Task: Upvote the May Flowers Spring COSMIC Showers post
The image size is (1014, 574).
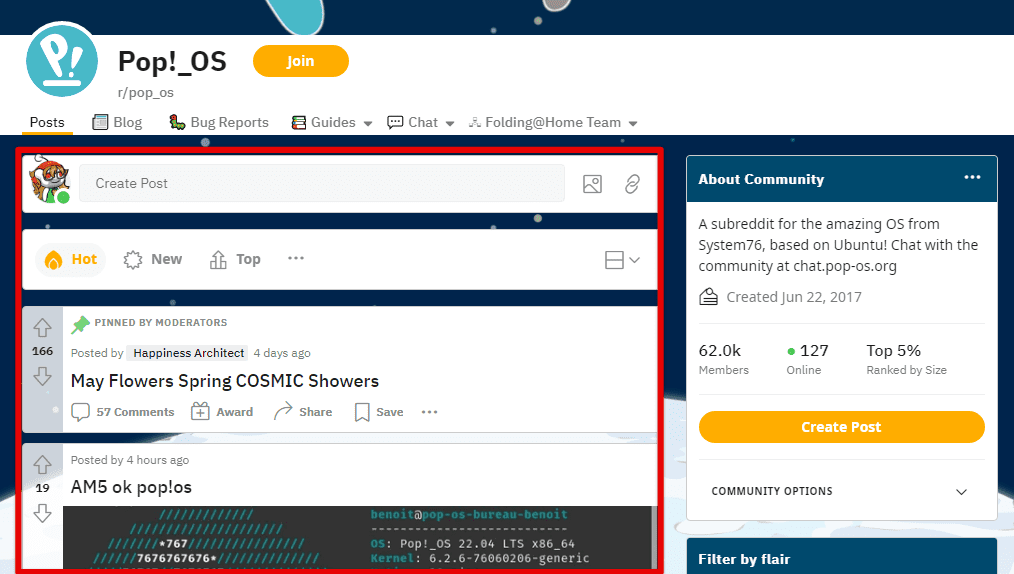Action: [x=43, y=328]
